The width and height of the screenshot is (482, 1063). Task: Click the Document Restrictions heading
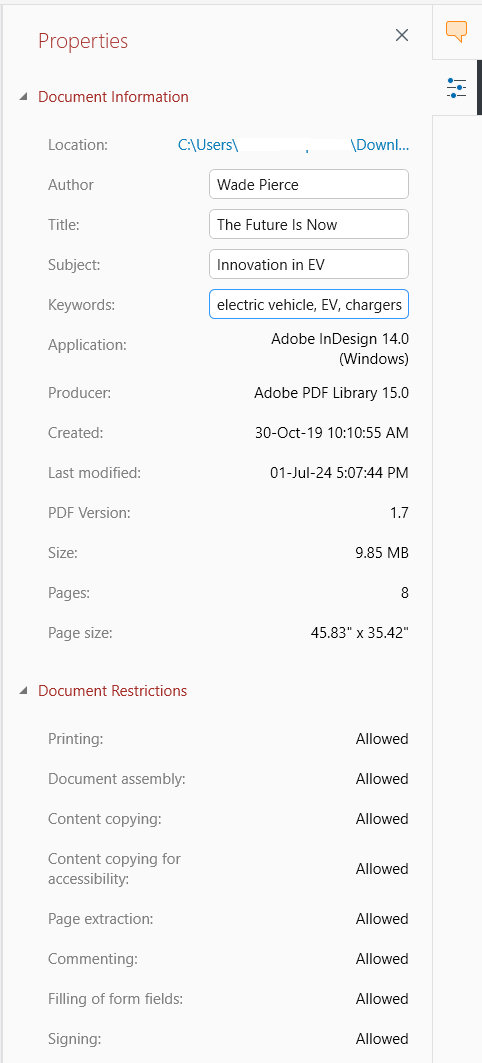click(113, 691)
